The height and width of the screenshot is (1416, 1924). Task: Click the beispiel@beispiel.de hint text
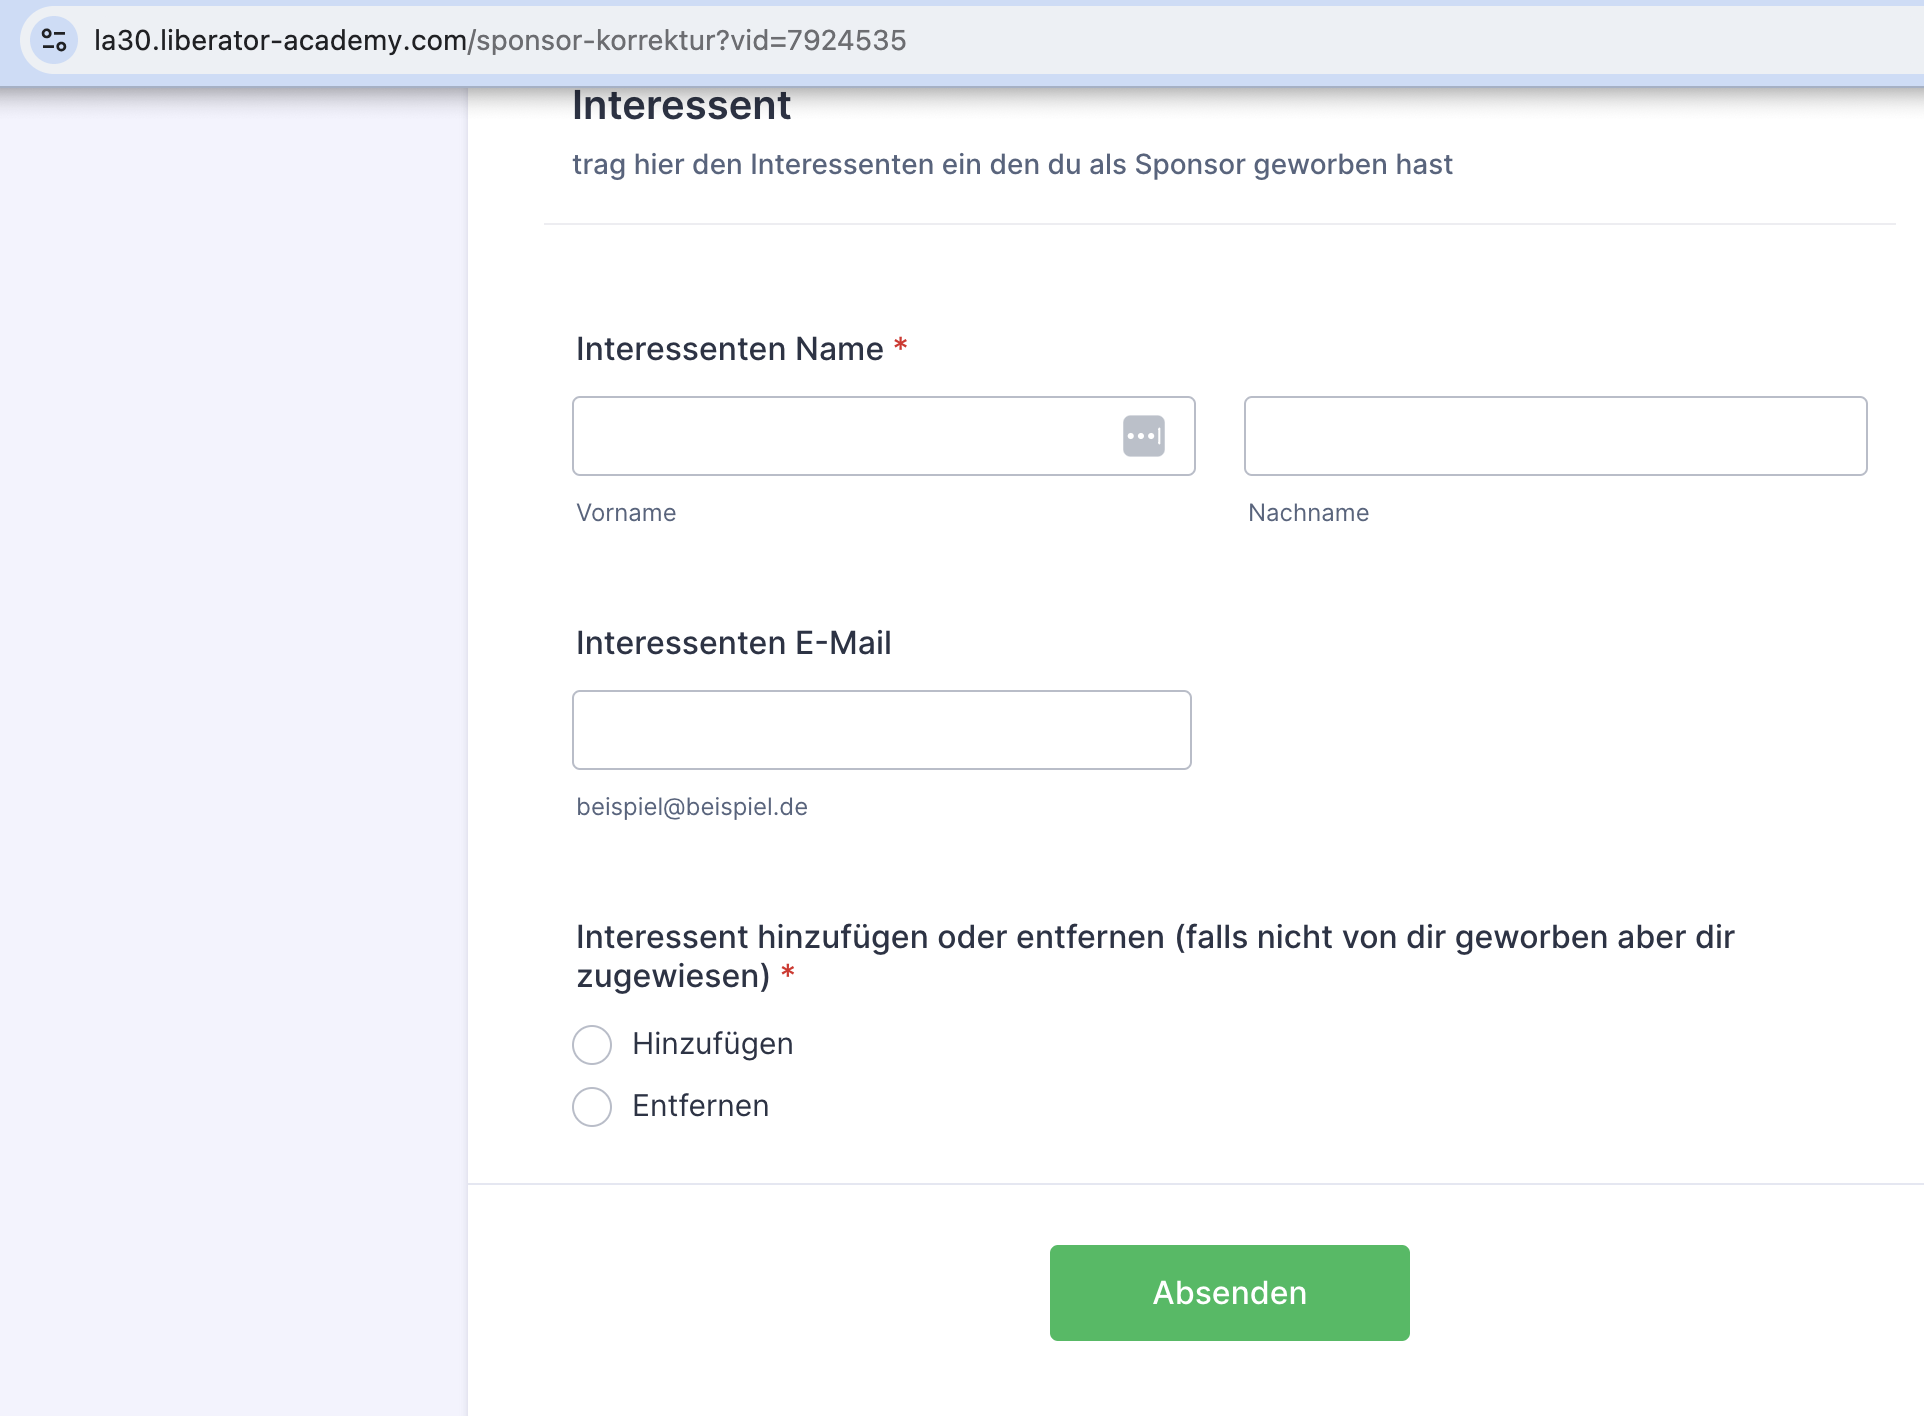coord(692,807)
